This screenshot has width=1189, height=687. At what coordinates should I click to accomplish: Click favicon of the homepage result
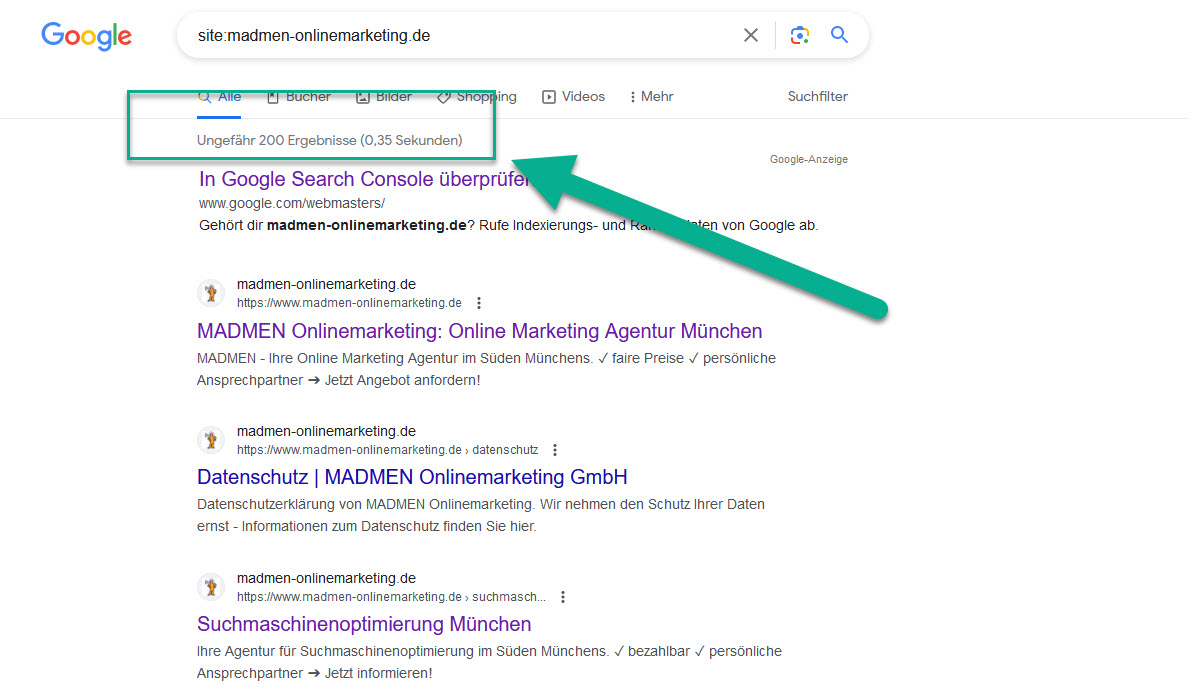212,293
